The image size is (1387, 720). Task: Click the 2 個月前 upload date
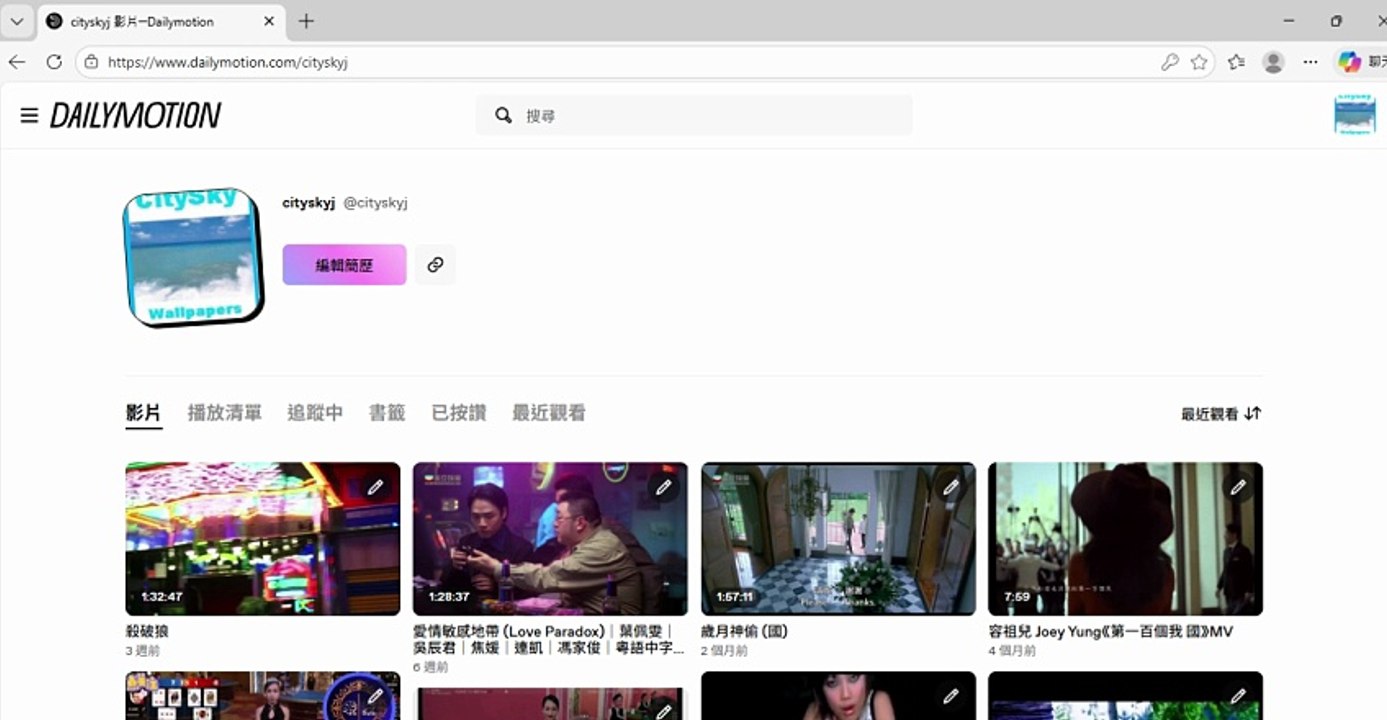tap(724, 651)
